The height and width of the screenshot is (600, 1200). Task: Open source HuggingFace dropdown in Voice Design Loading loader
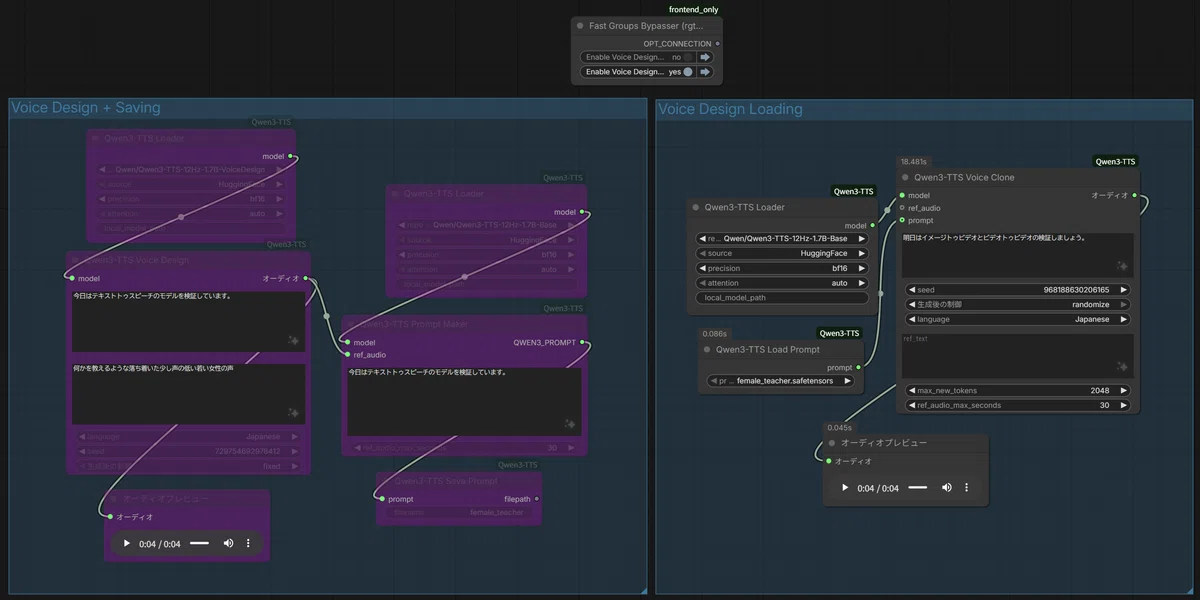point(782,254)
